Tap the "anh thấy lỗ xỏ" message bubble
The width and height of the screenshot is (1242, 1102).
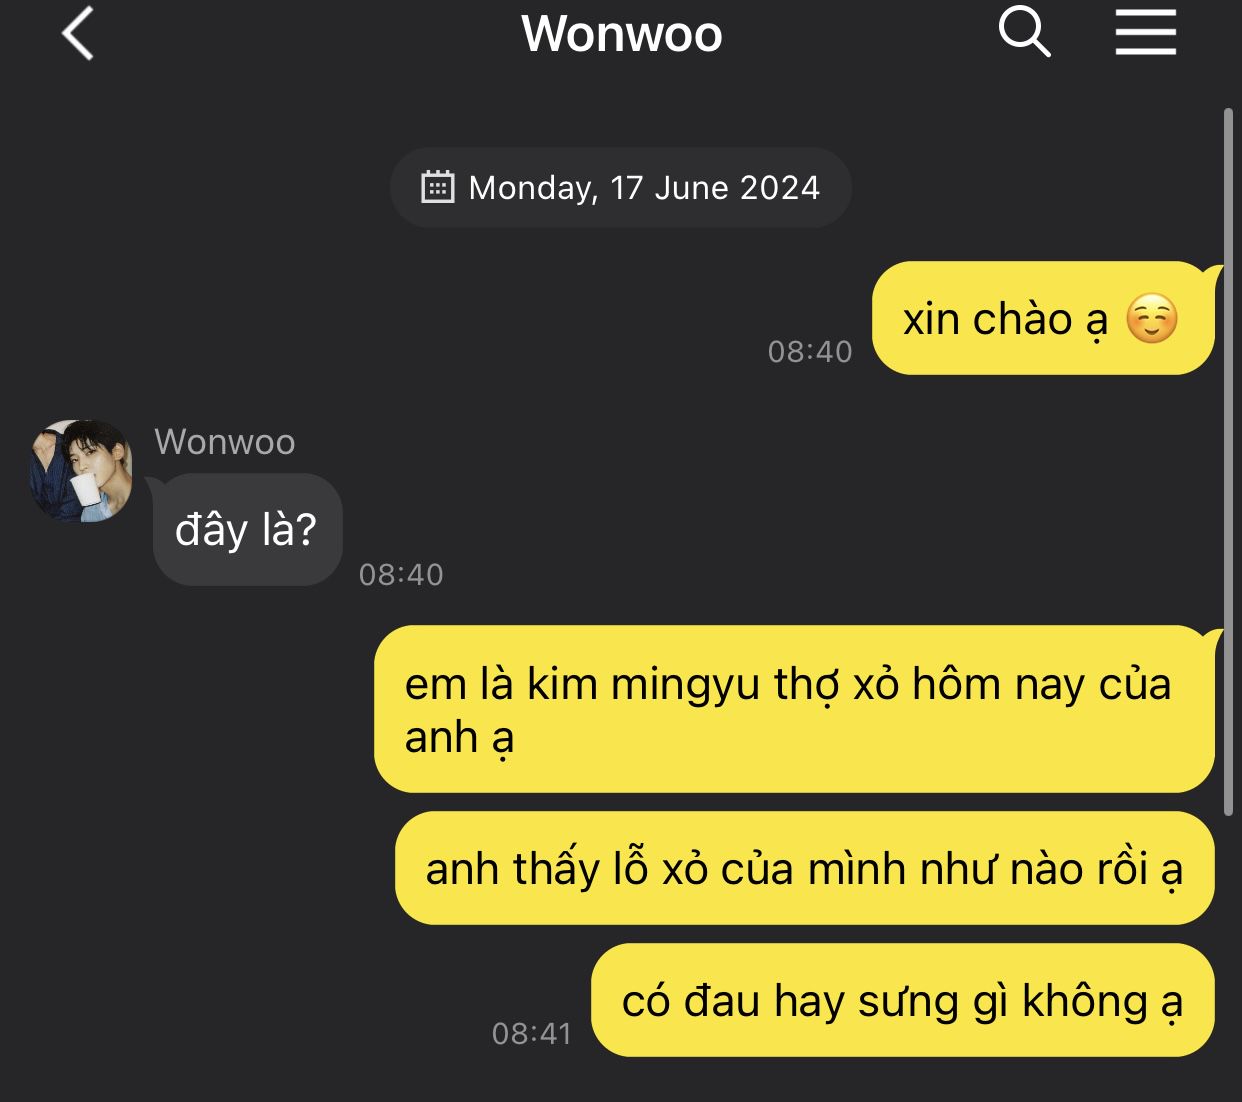[804, 867]
